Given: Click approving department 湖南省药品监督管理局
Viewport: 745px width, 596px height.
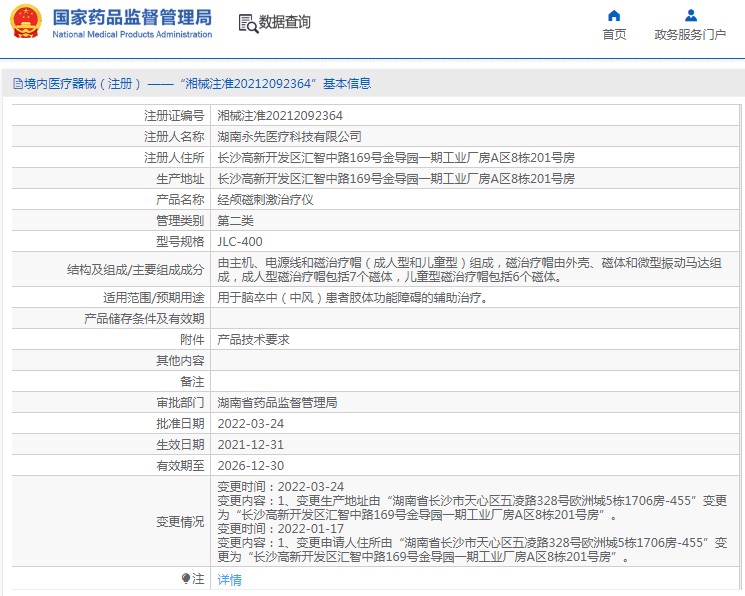Looking at the screenshot, I should click(277, 403).
